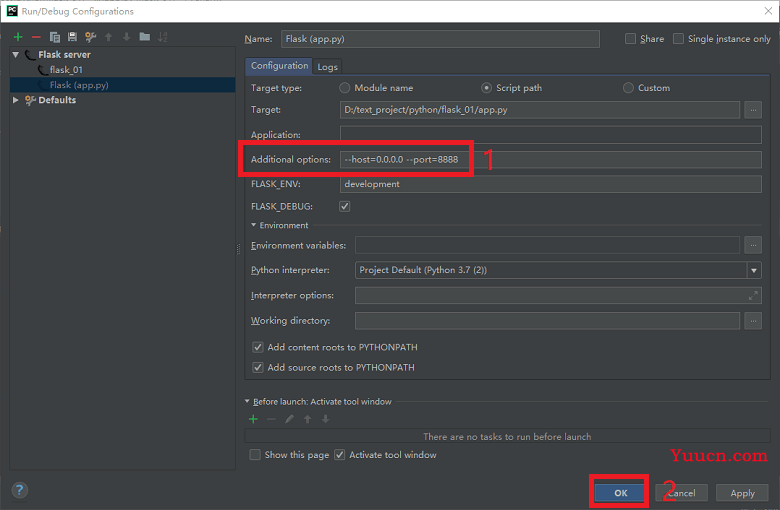Select Script path target type
This screenshot has width=780, height=510.
[487, 88]
